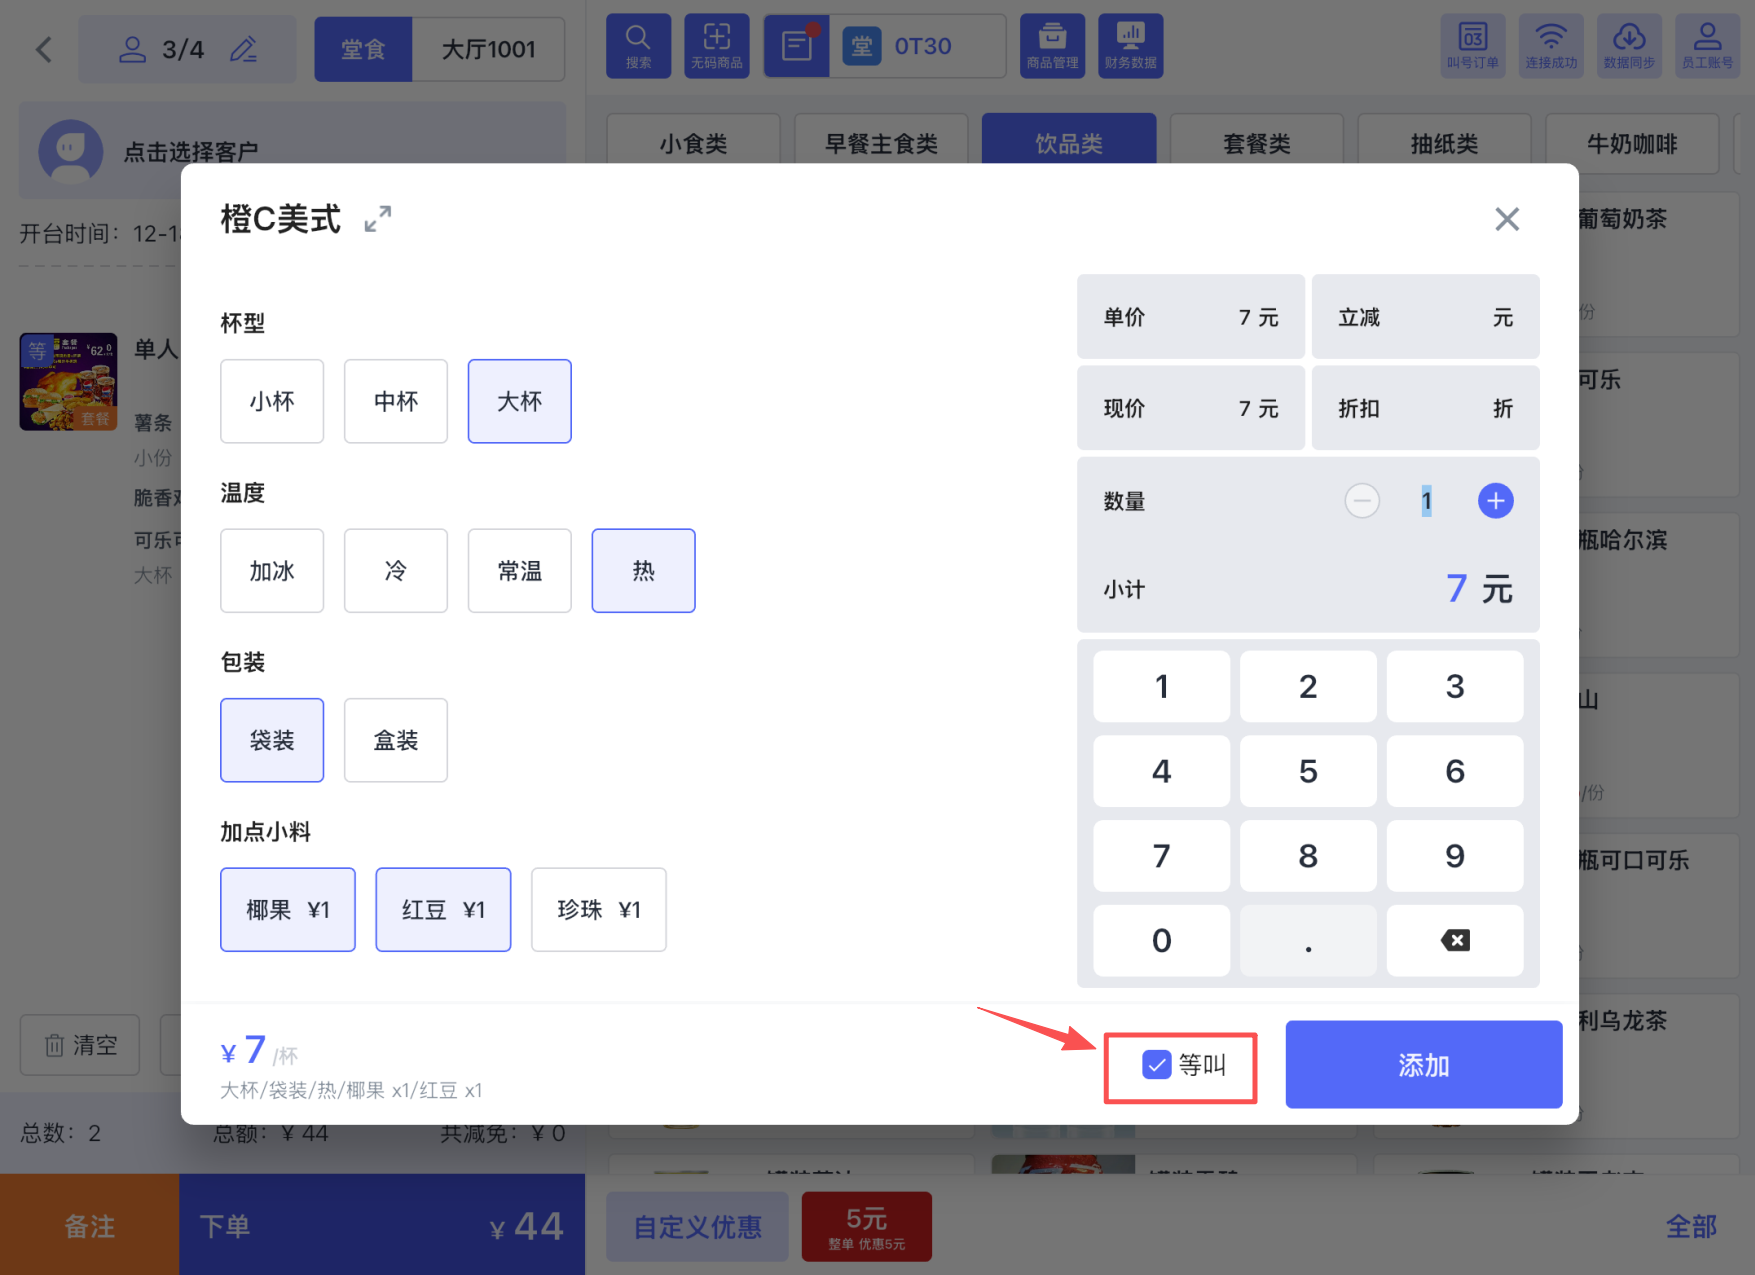Click the blue 添加 button
1755x1275 pixels.
pos(1423,1065)
